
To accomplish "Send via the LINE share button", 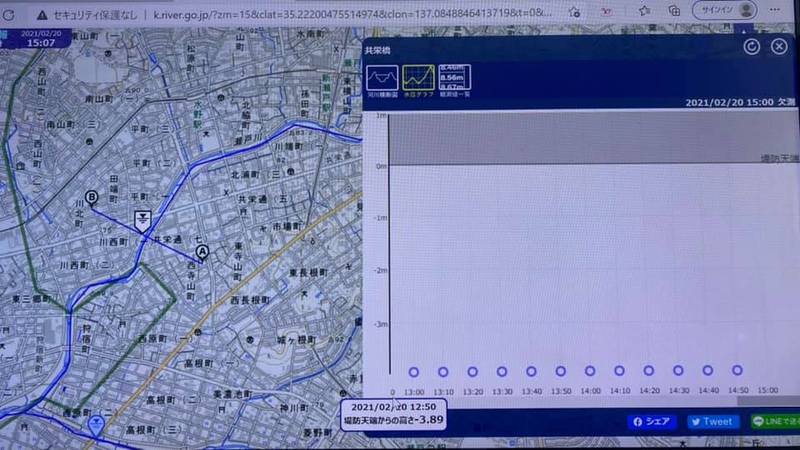I will click(x=774, y=422).
